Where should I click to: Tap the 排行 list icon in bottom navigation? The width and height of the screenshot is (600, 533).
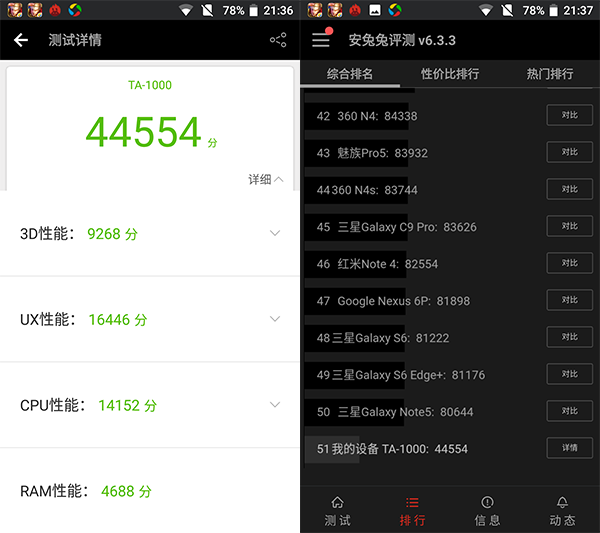click(x=412, y=502)
